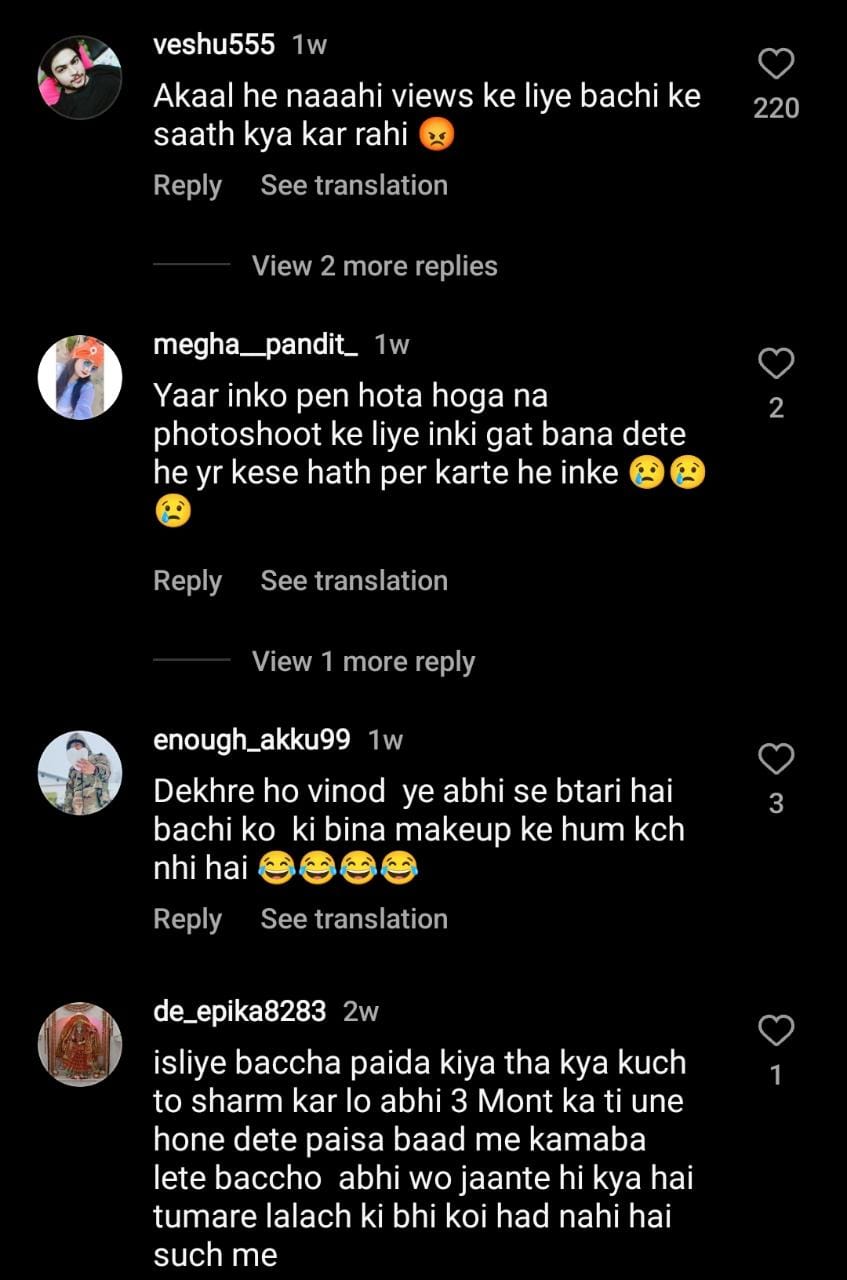Tap heart on enough_akku99's comment
The width and height of the screenshot is (847, 1280).
tap(776, 760)
